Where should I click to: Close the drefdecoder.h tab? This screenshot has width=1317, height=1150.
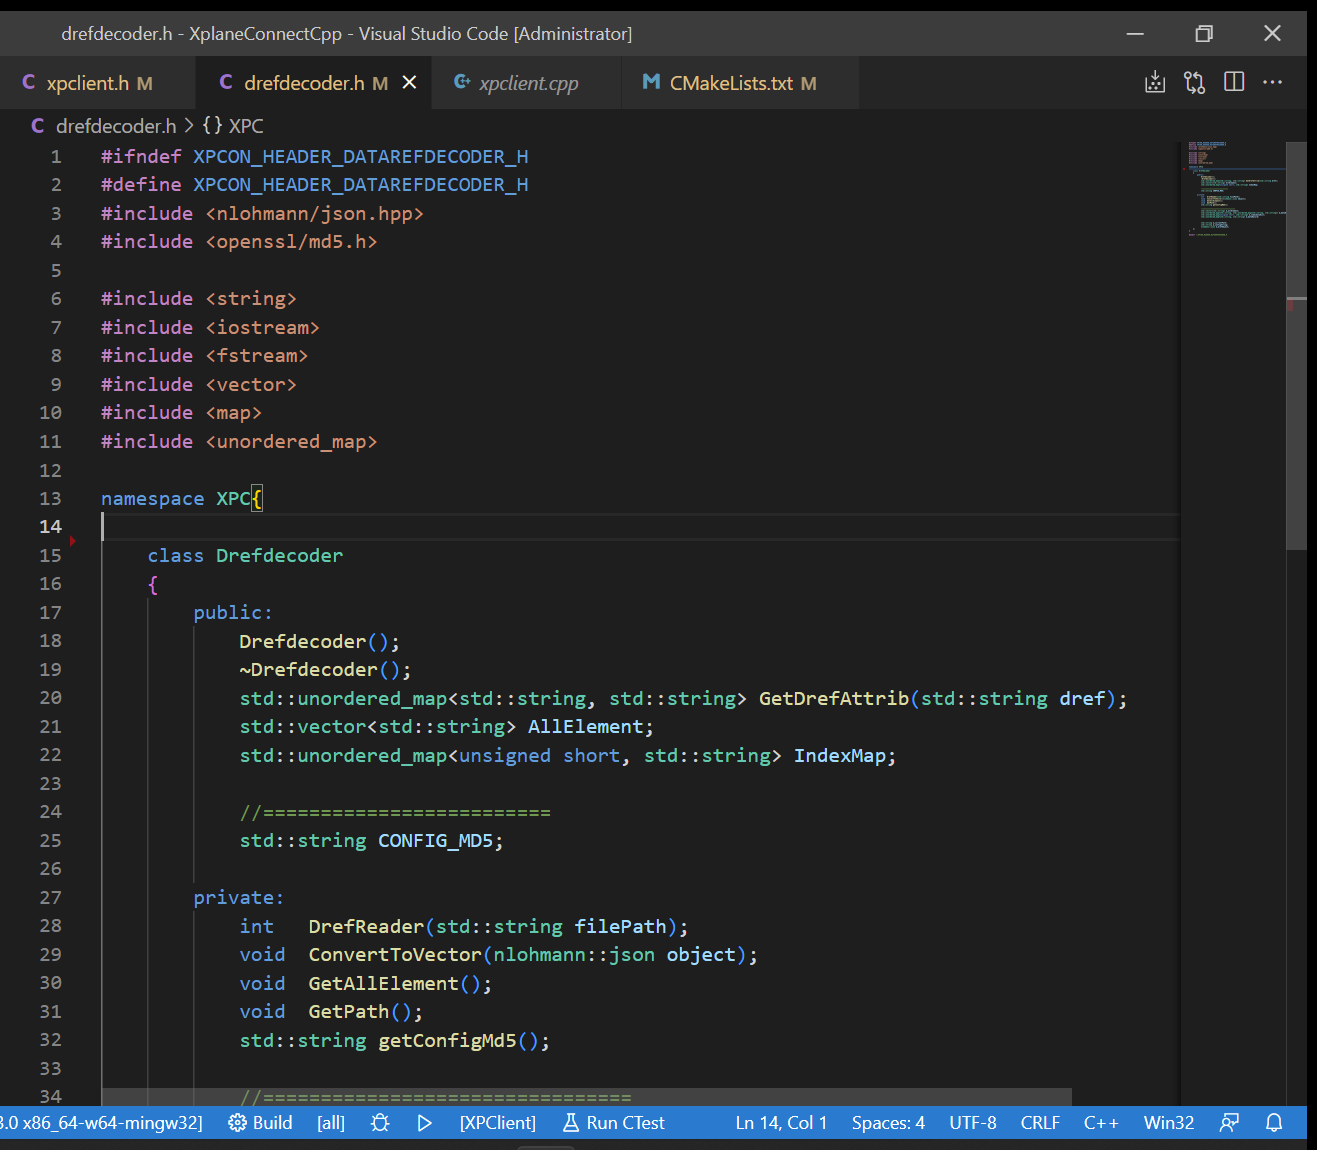click(x=409, y=82)
